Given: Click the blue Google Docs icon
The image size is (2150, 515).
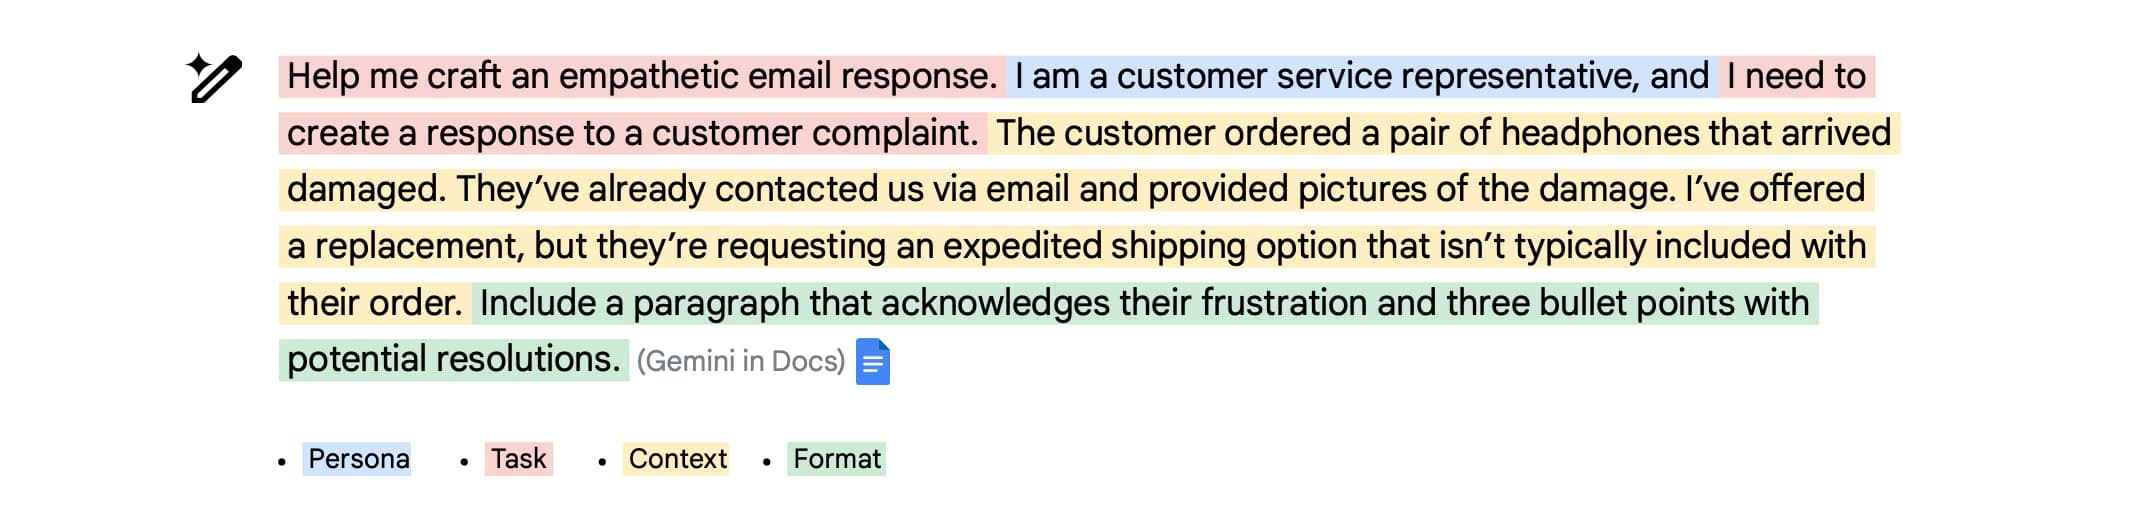Looking at the screenshot, I should click(872, 362).
